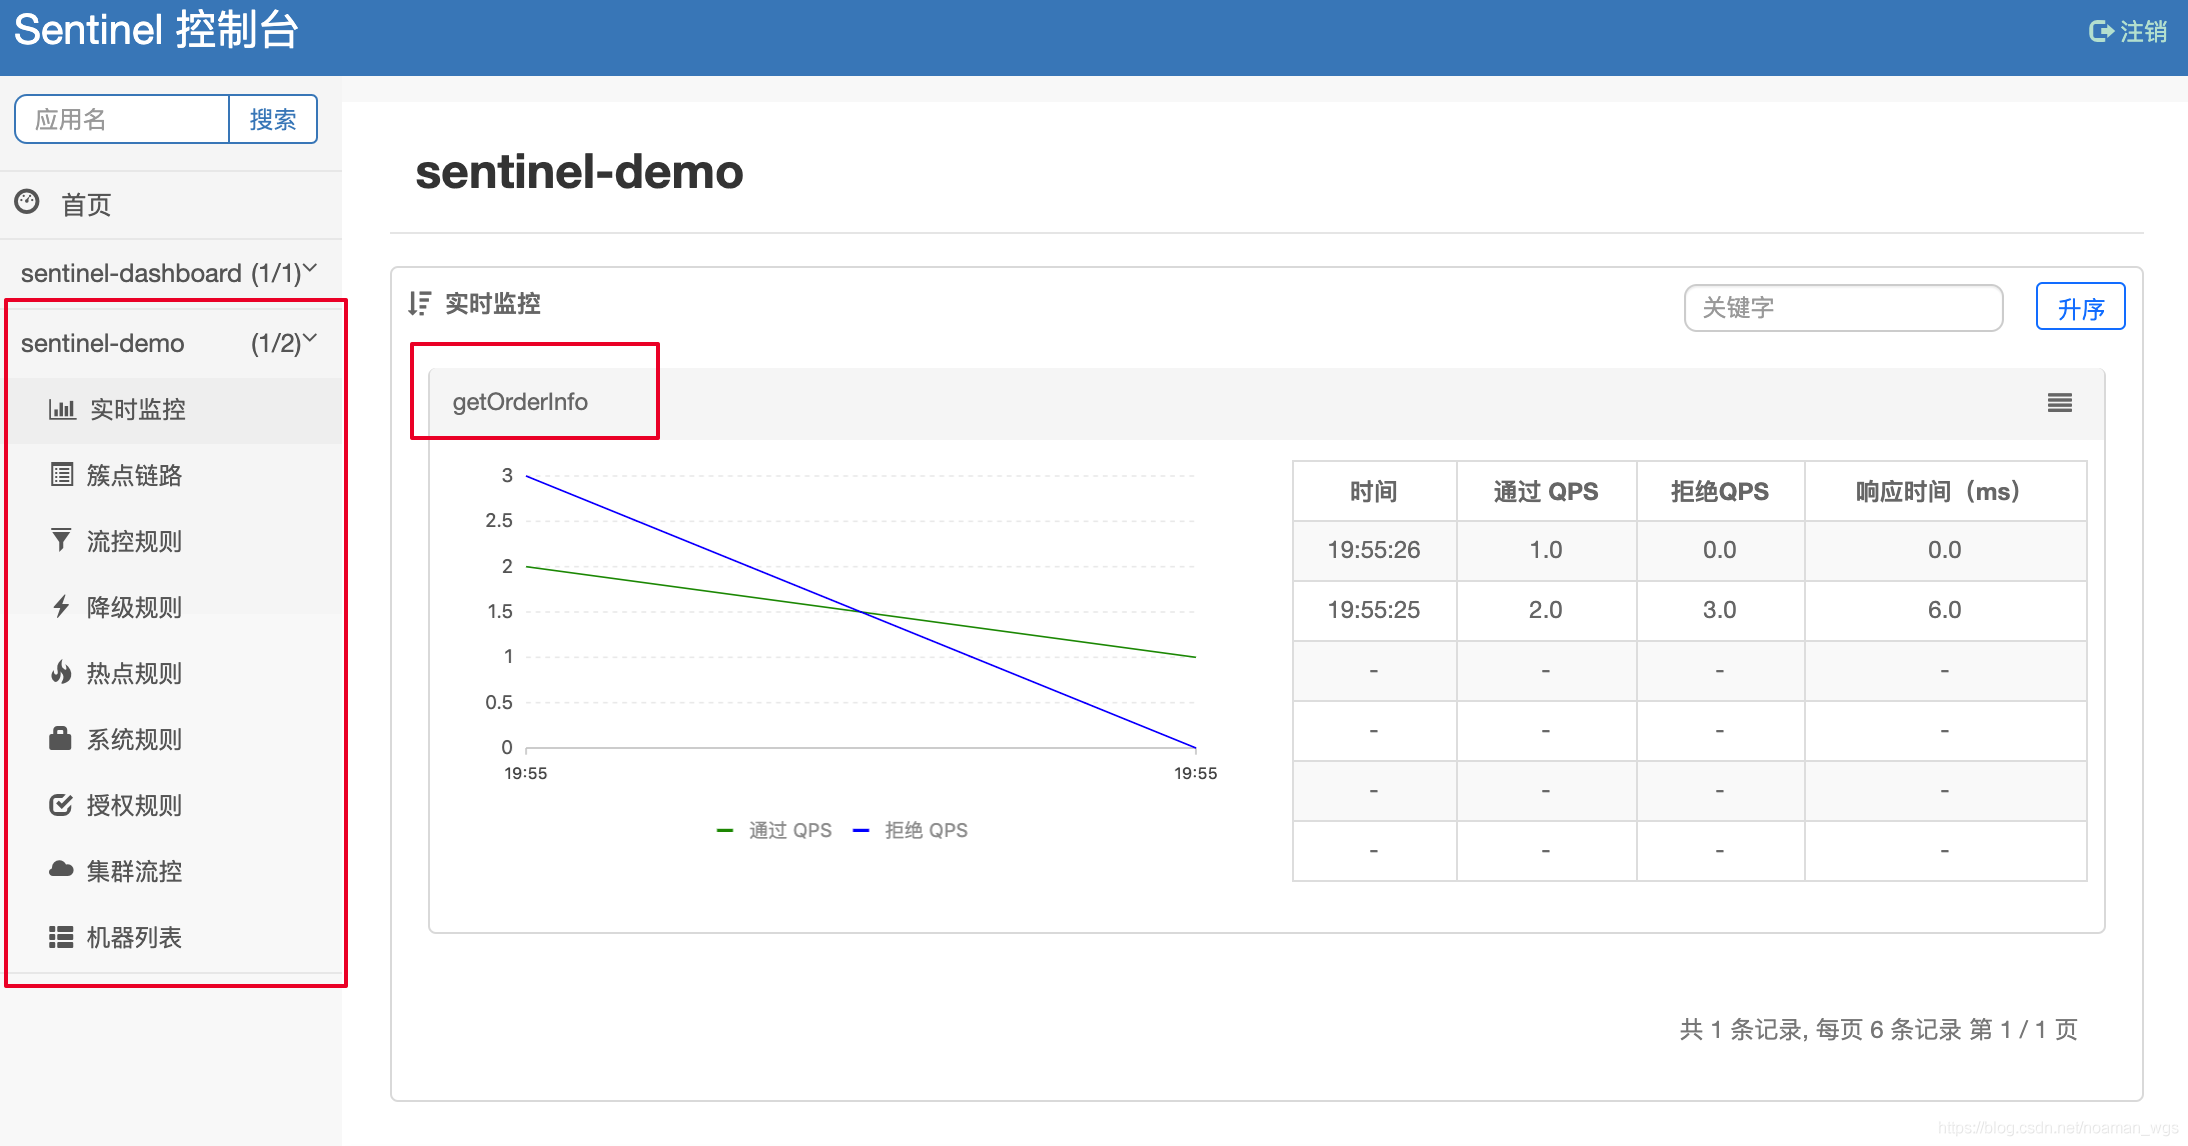Click the 应用名 app name search field
The image size is (2188, 1146).
[x=122, y=120]
